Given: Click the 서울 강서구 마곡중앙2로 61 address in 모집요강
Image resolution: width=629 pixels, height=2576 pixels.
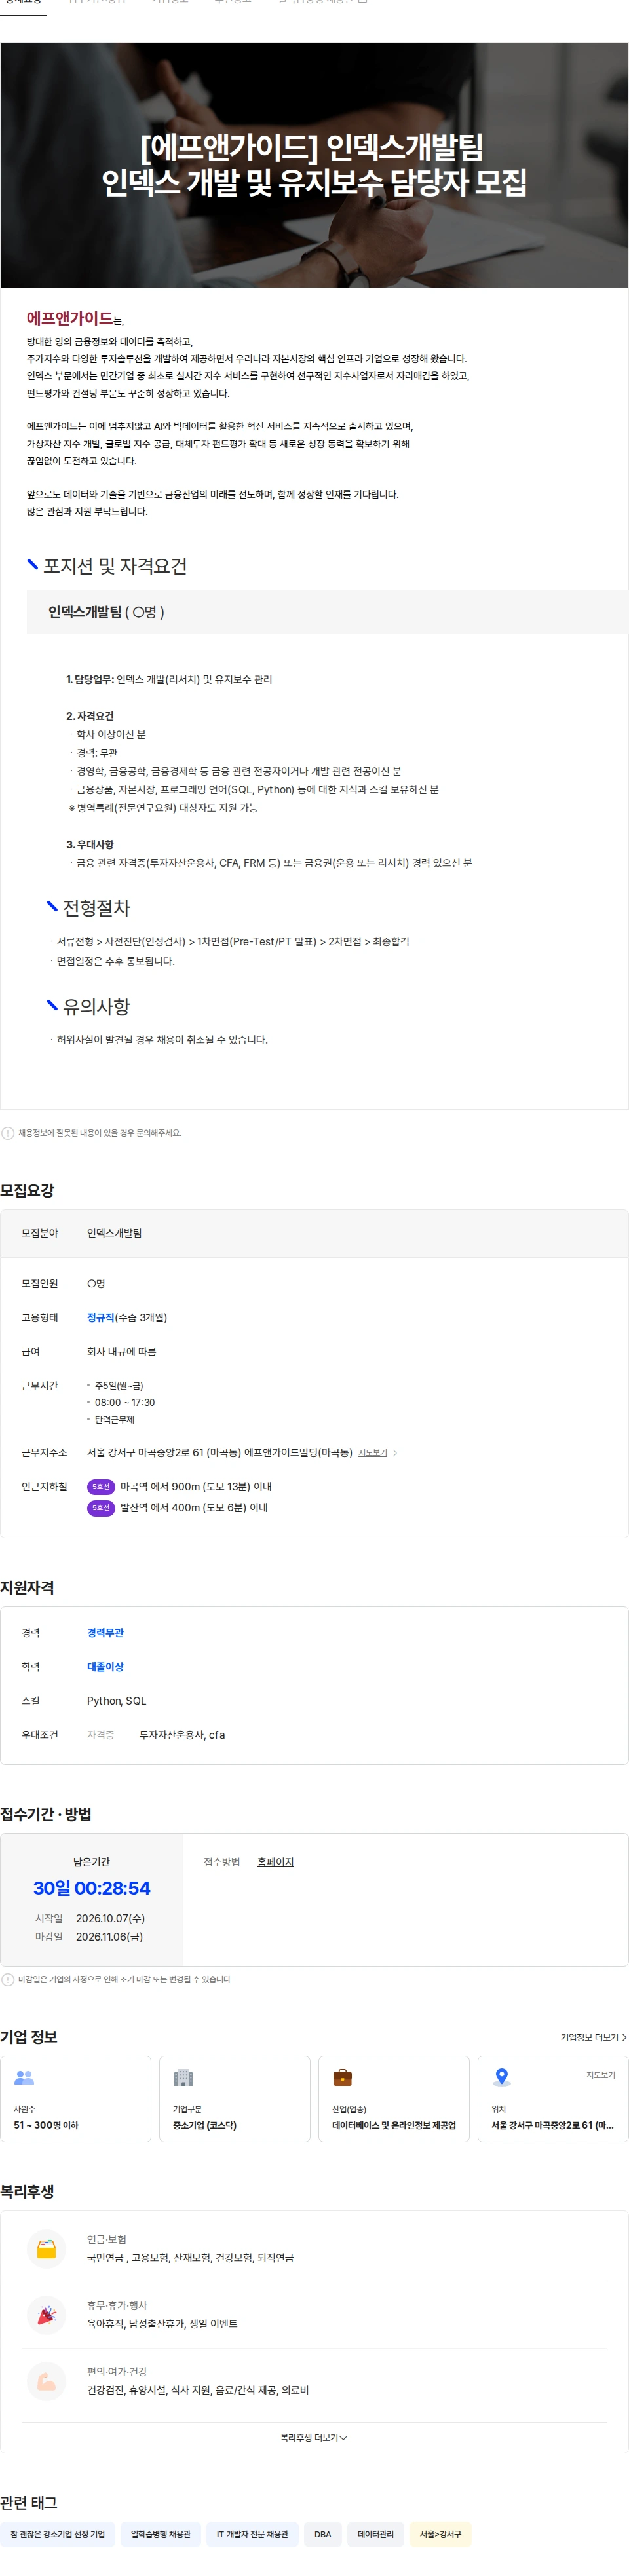Looking at the screenshot, I should 219,1453.
